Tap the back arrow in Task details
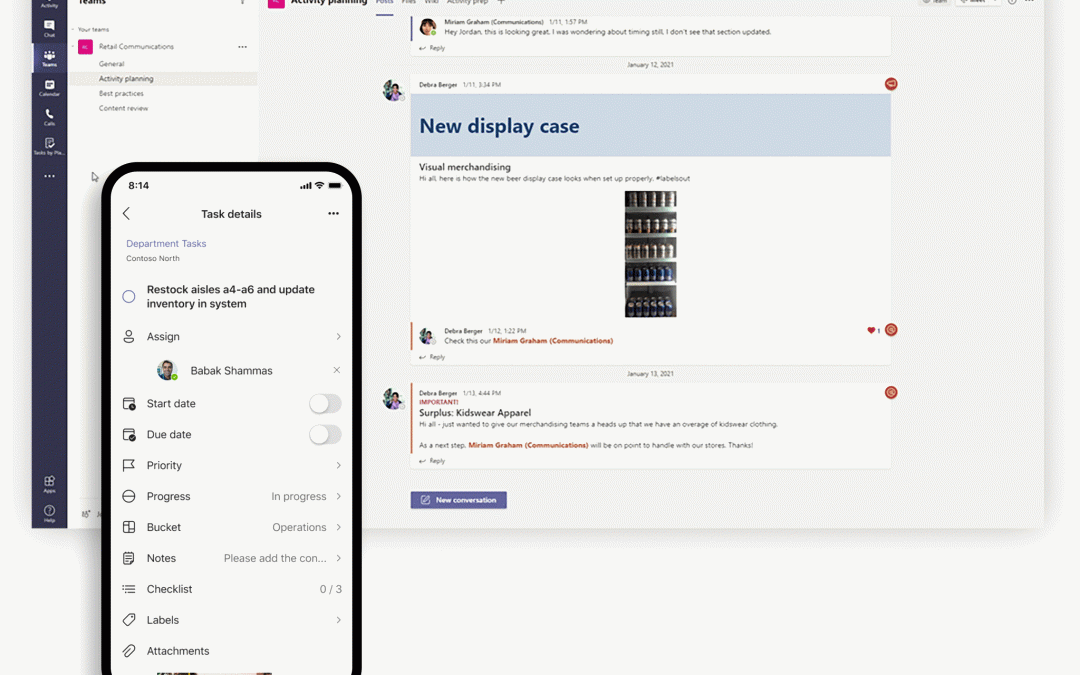Image resolution: width=1080 pixels, height=675 pixels. (x=127, y=214)
